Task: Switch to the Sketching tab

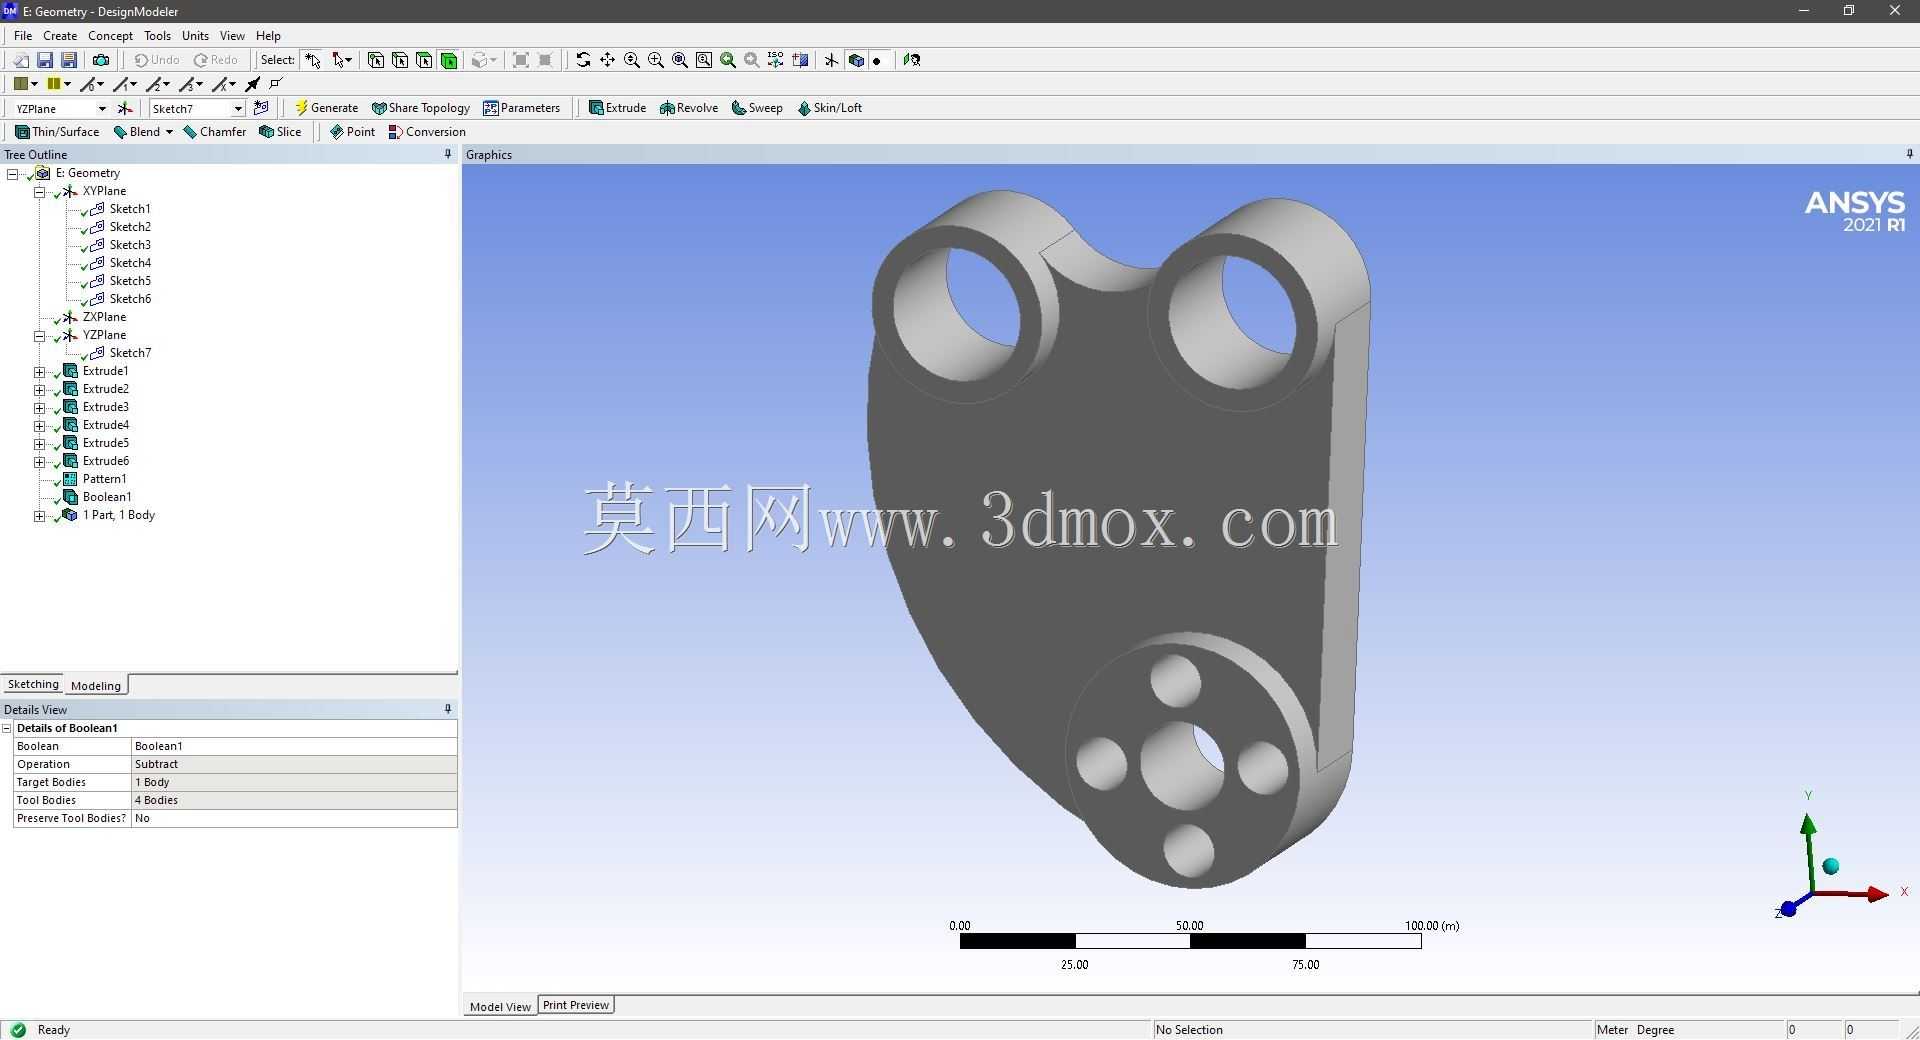Action: 33,684
